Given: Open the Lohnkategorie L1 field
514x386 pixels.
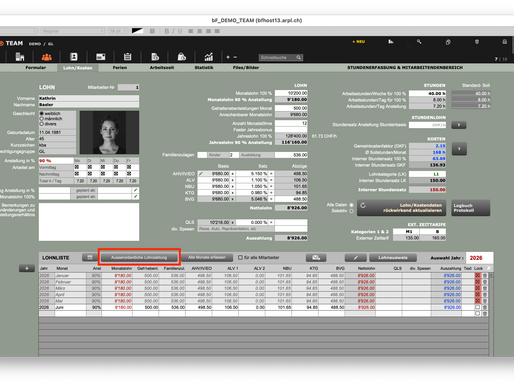Looking at the screenshot, I should pos(427,174).
